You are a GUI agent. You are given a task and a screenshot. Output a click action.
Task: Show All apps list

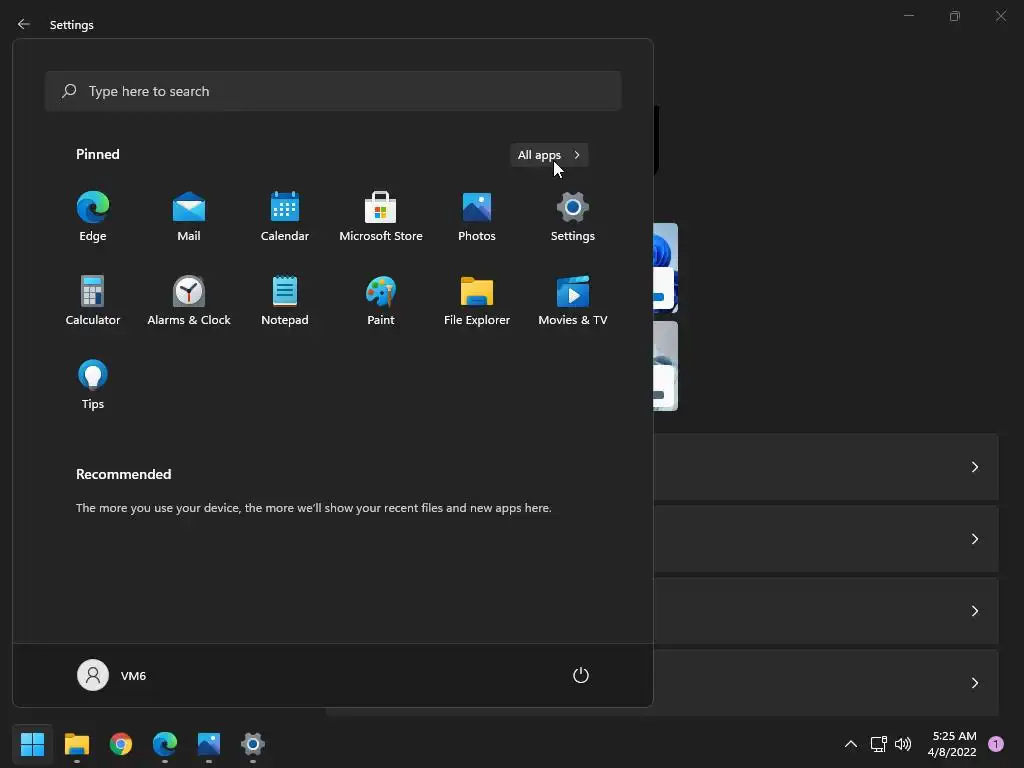click(549, 155)
